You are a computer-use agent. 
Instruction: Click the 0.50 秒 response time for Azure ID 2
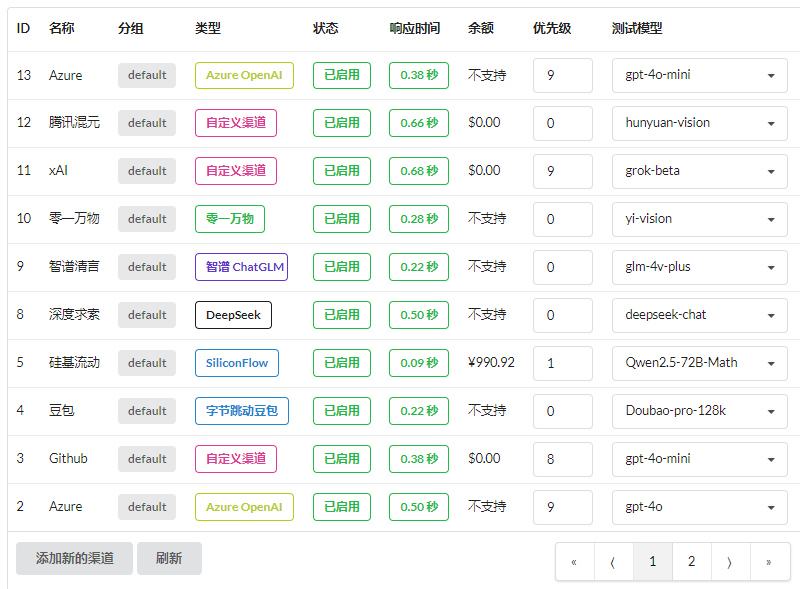(419, 507)
